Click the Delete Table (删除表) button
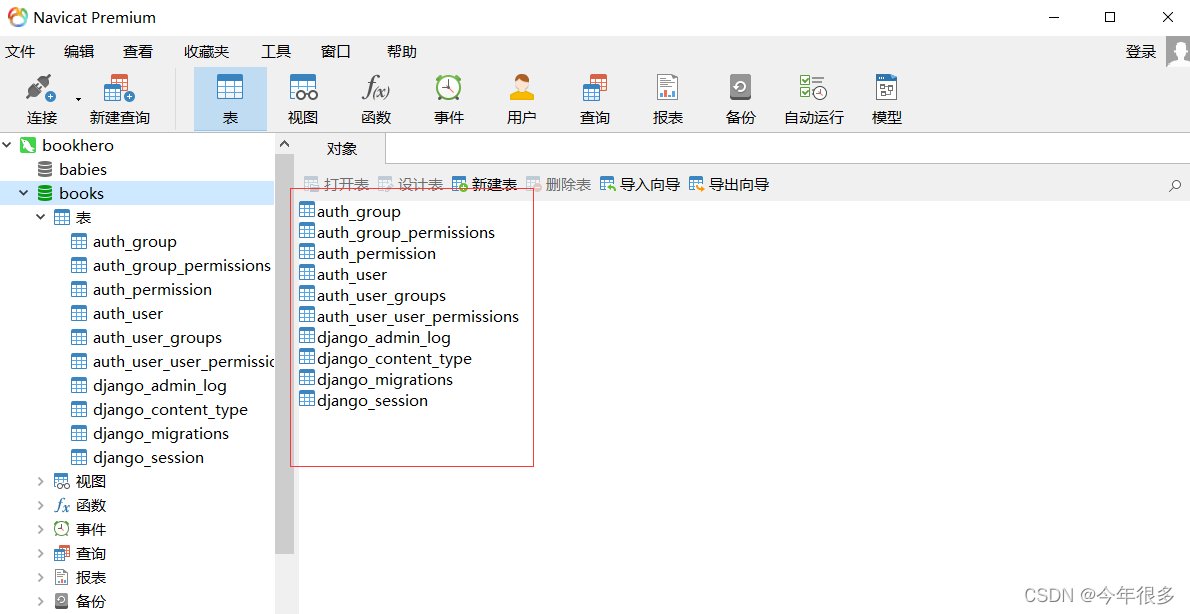Viewport: 1190px width, 614px height. click(x=559, y=184)
